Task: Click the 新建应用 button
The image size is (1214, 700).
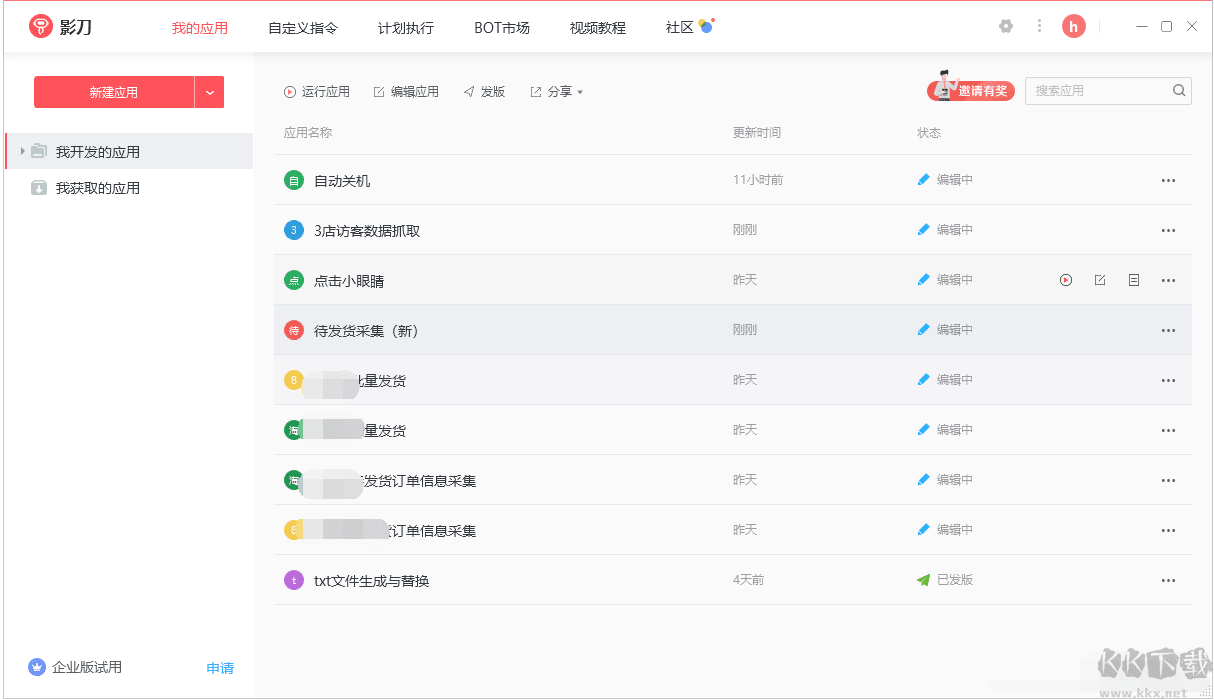Action: pyautogui.click(x=114, y=91)
